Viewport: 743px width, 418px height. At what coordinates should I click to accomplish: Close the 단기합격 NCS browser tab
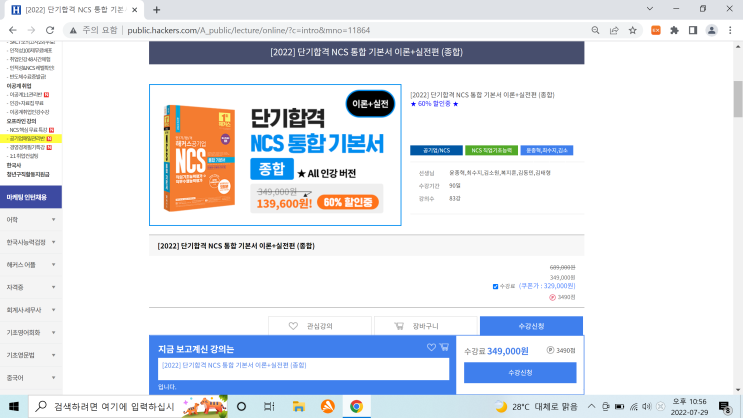(x=135, y=9)
